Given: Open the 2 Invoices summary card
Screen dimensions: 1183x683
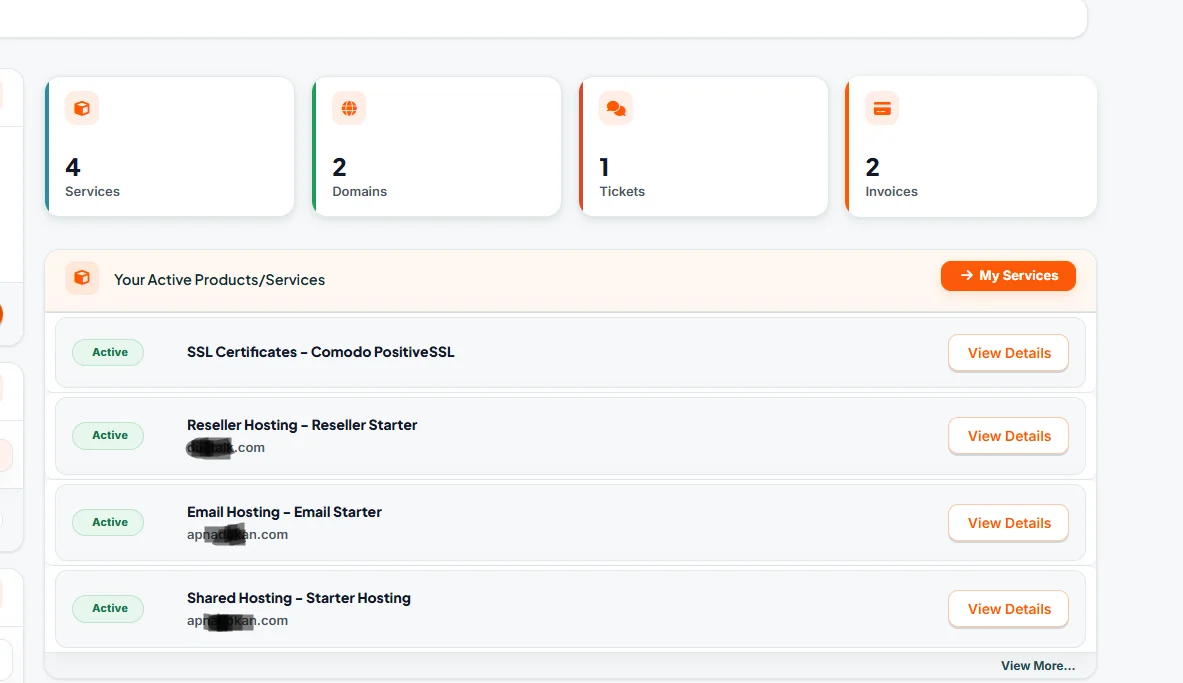Looking at the screenshot, I should coord(971,146).
